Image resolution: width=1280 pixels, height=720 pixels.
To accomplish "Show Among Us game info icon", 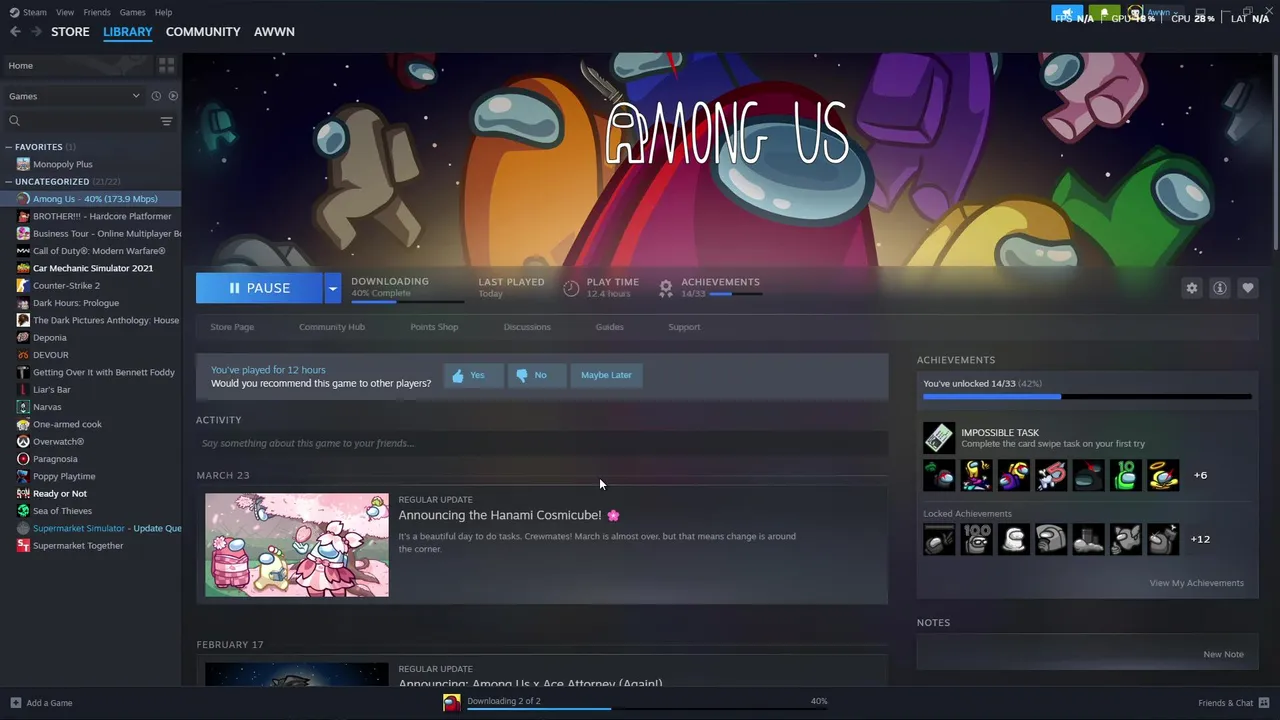I will (x=1220, y=288).
